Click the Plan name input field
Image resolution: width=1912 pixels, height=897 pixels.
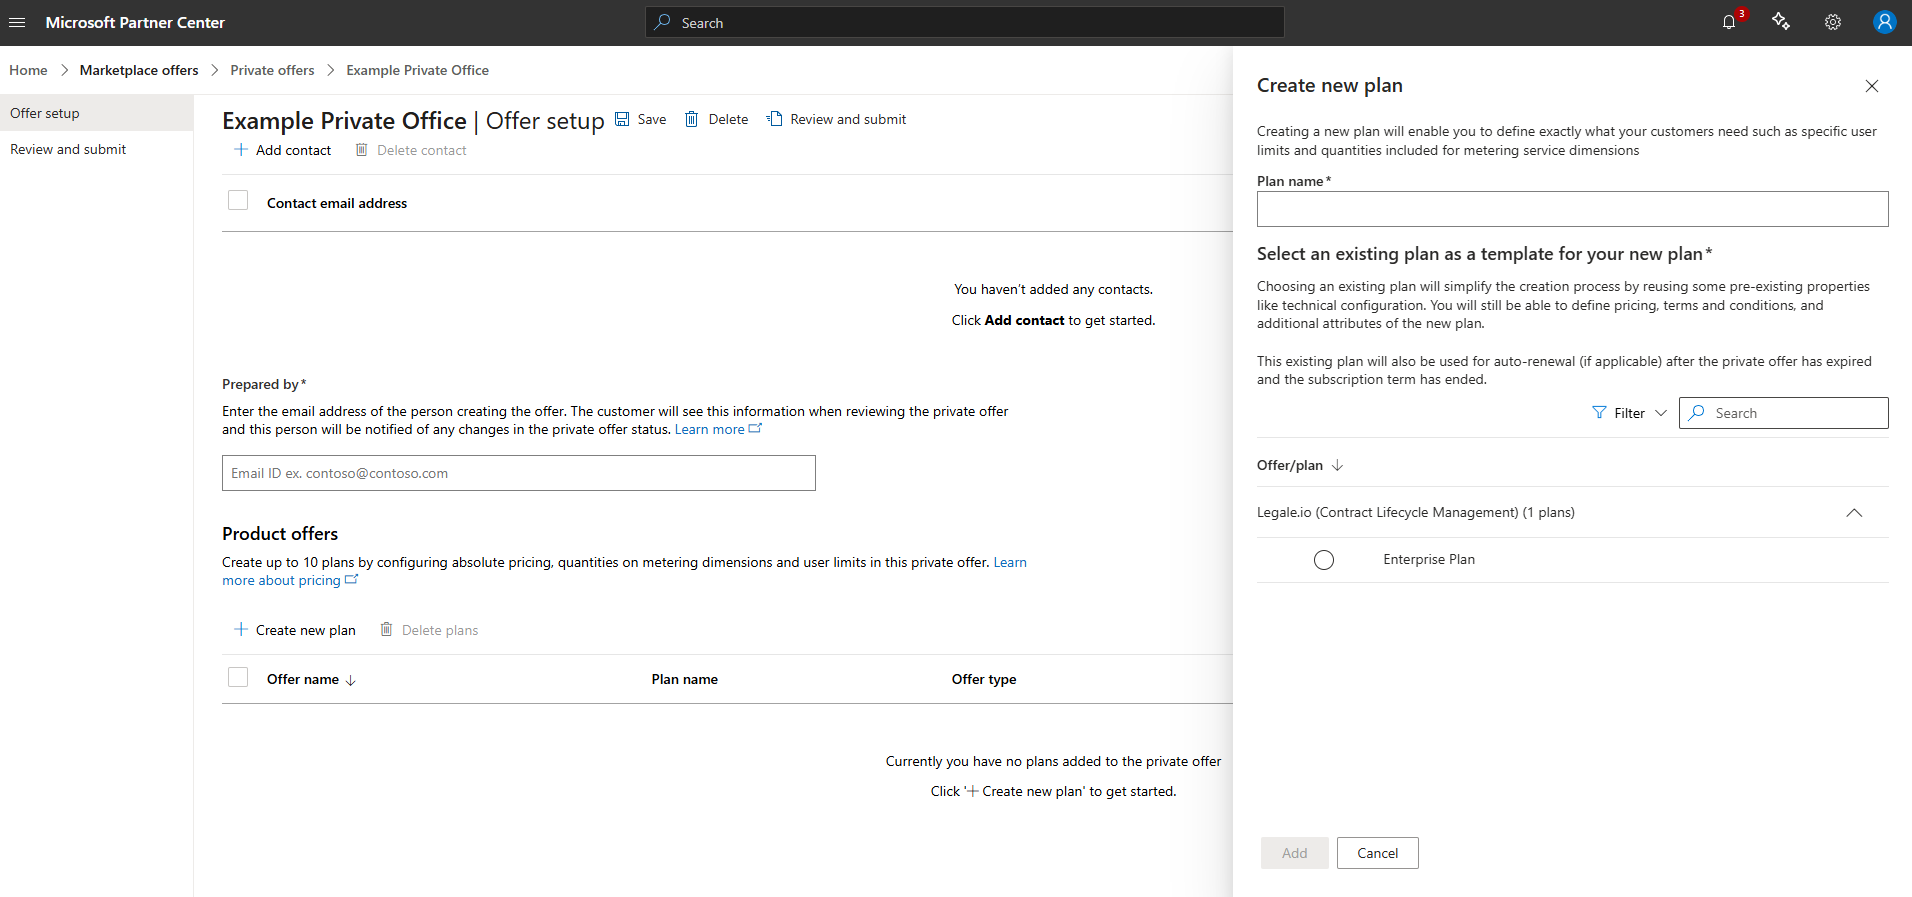1573,209
